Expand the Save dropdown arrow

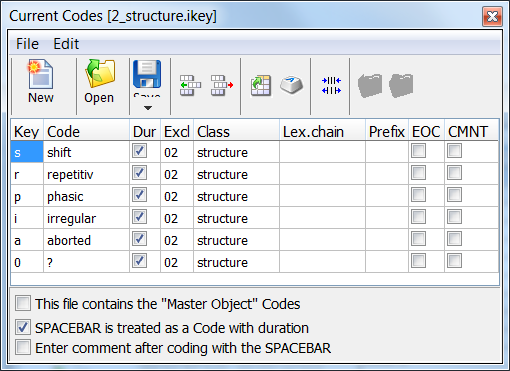click(148, 108)
